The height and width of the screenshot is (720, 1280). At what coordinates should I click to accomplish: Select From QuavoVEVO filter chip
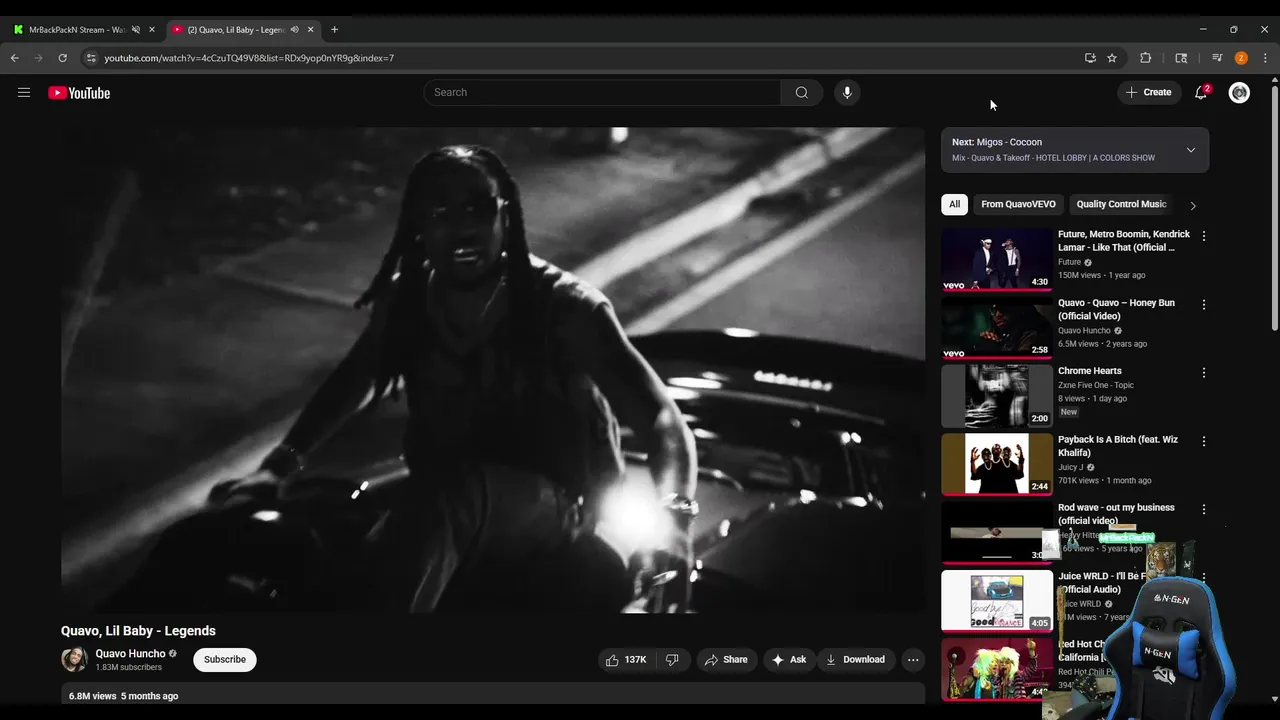tap(1018, 204)
